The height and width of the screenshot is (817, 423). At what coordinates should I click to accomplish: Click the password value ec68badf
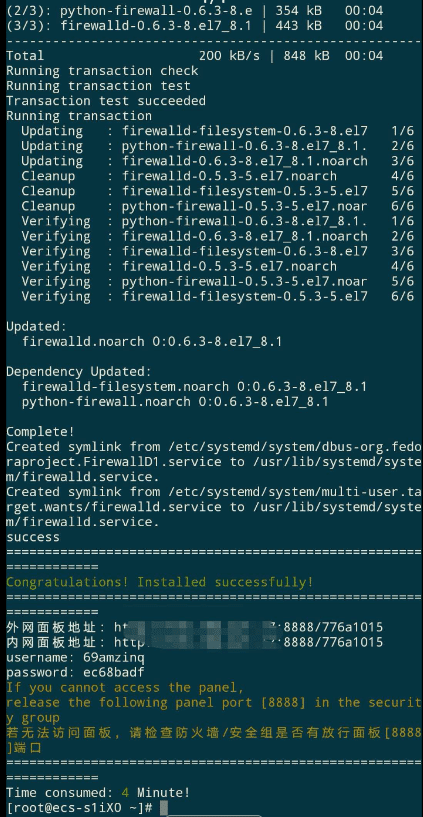pos(114,672)
